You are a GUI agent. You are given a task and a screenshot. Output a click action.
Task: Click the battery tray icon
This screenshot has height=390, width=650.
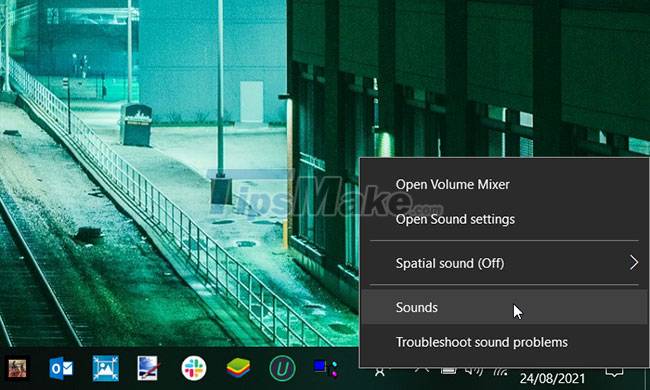pos(448,371)
